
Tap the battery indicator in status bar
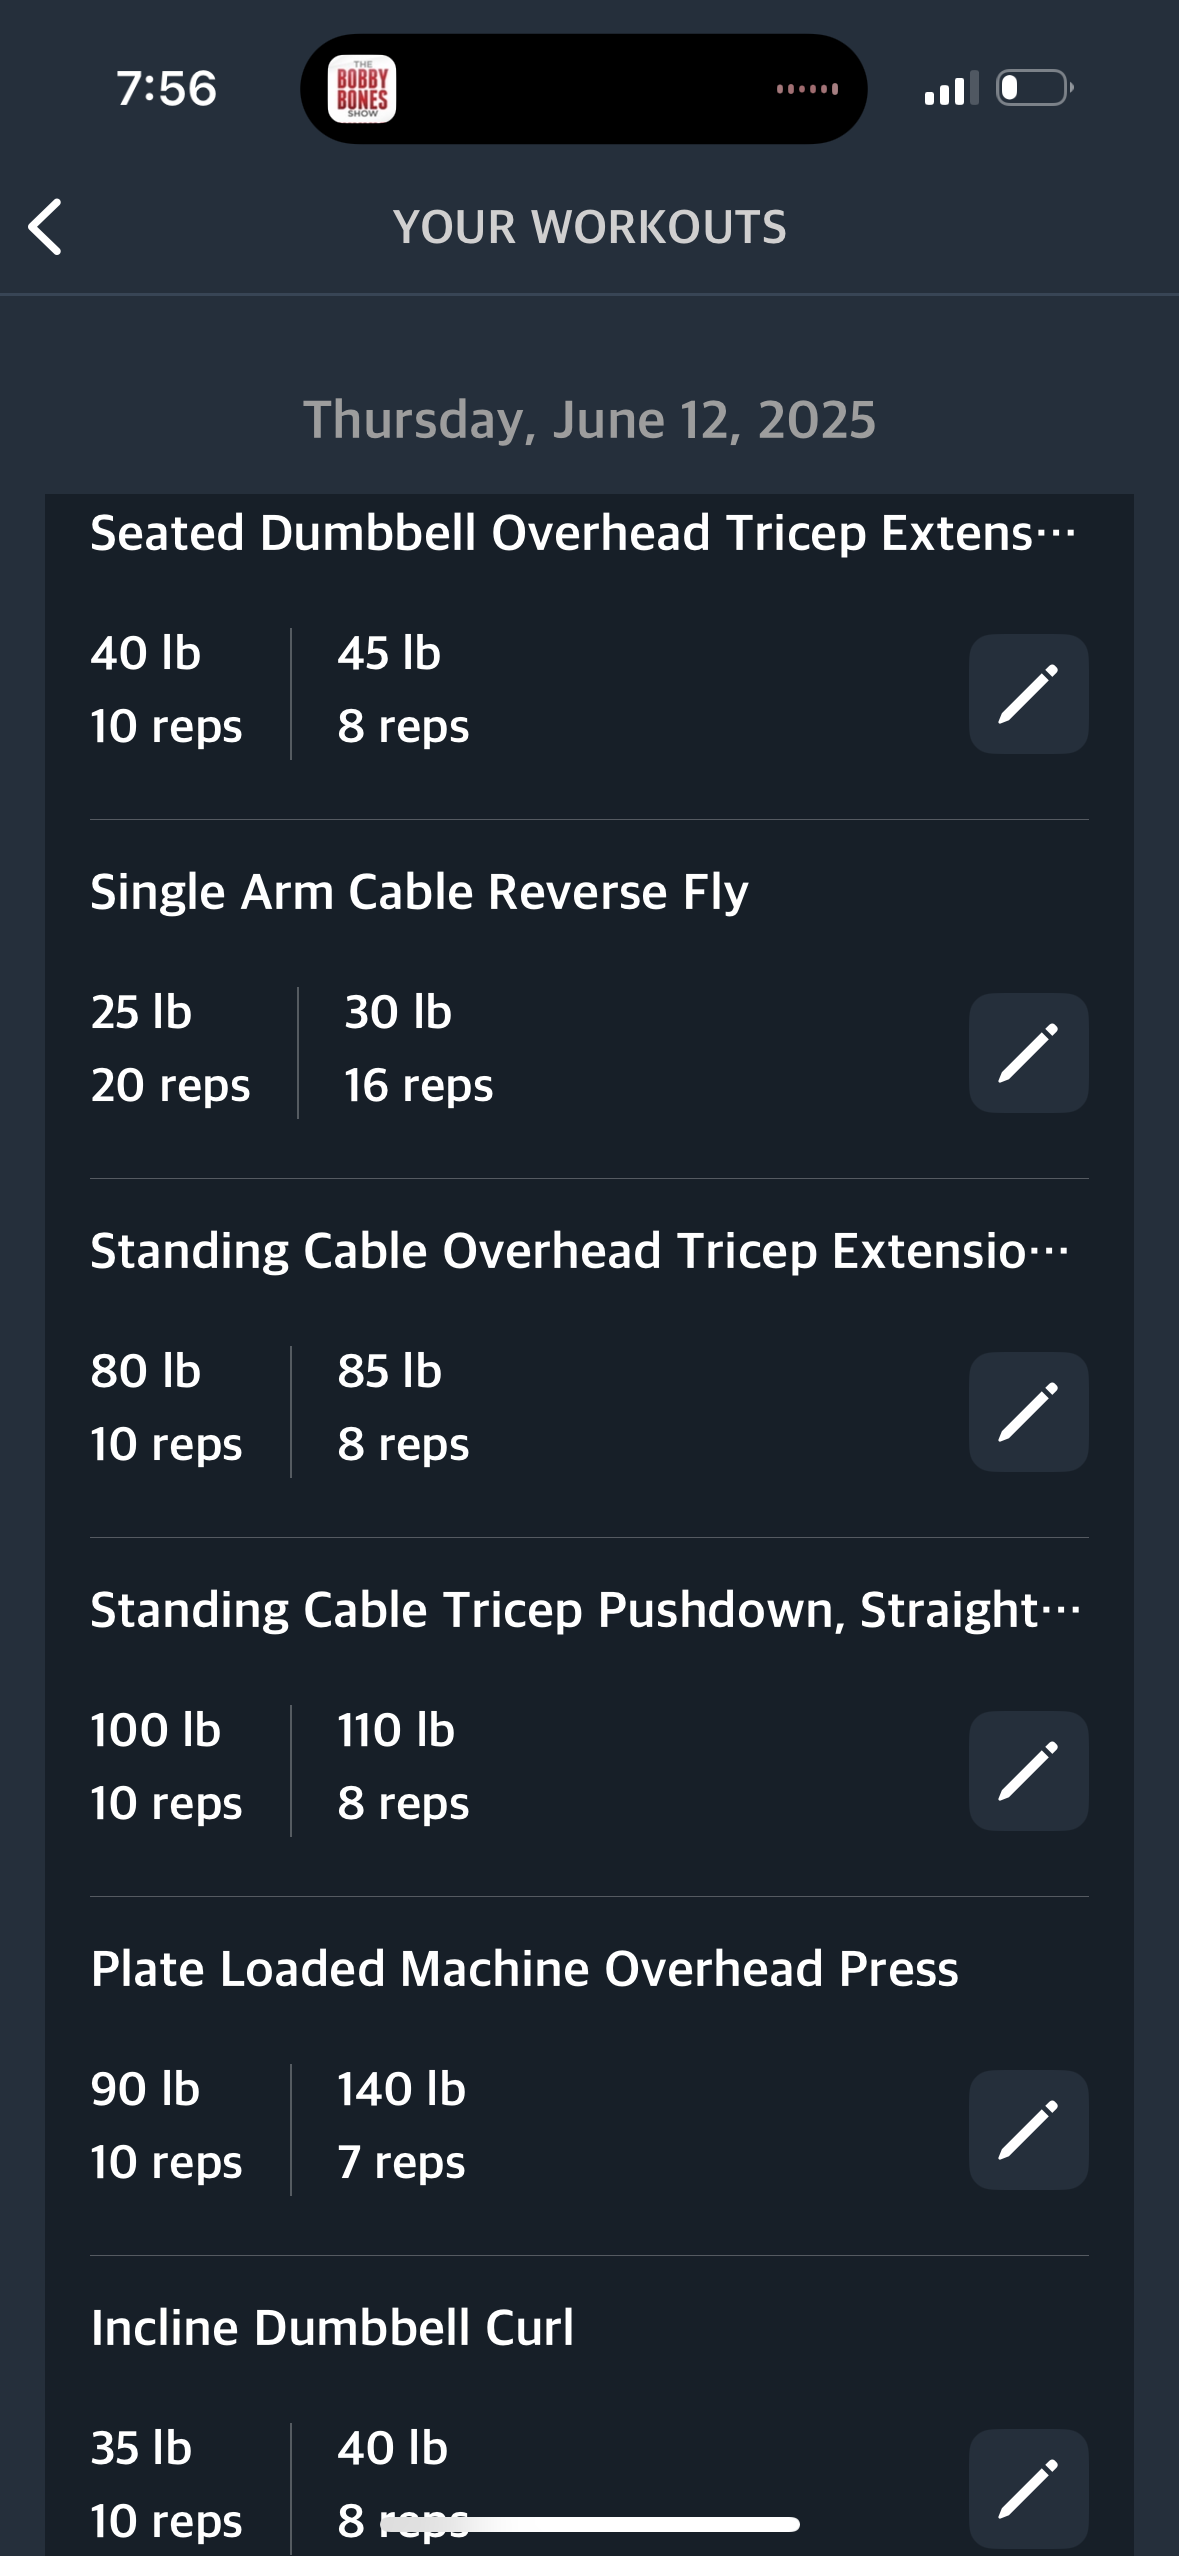point(1035,88)
